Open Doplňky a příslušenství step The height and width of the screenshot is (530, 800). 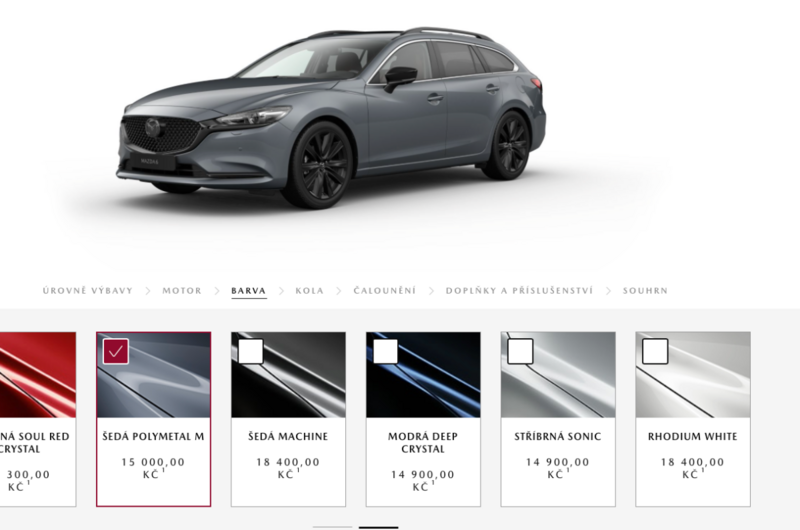click(519, 291)
